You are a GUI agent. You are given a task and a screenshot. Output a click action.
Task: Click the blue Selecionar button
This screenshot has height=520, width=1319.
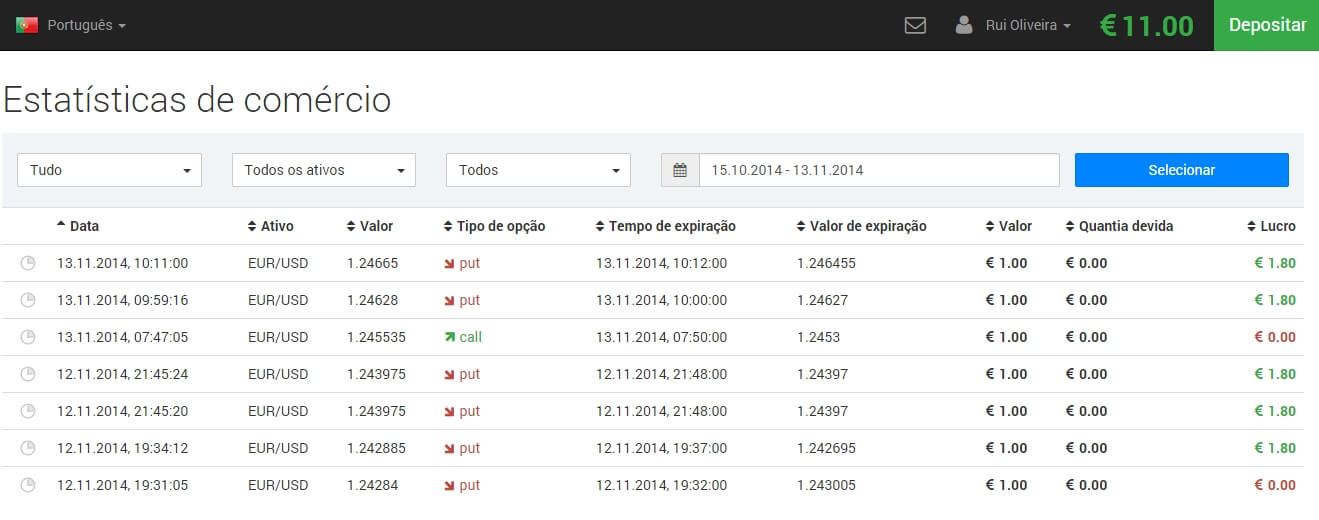1182,170
